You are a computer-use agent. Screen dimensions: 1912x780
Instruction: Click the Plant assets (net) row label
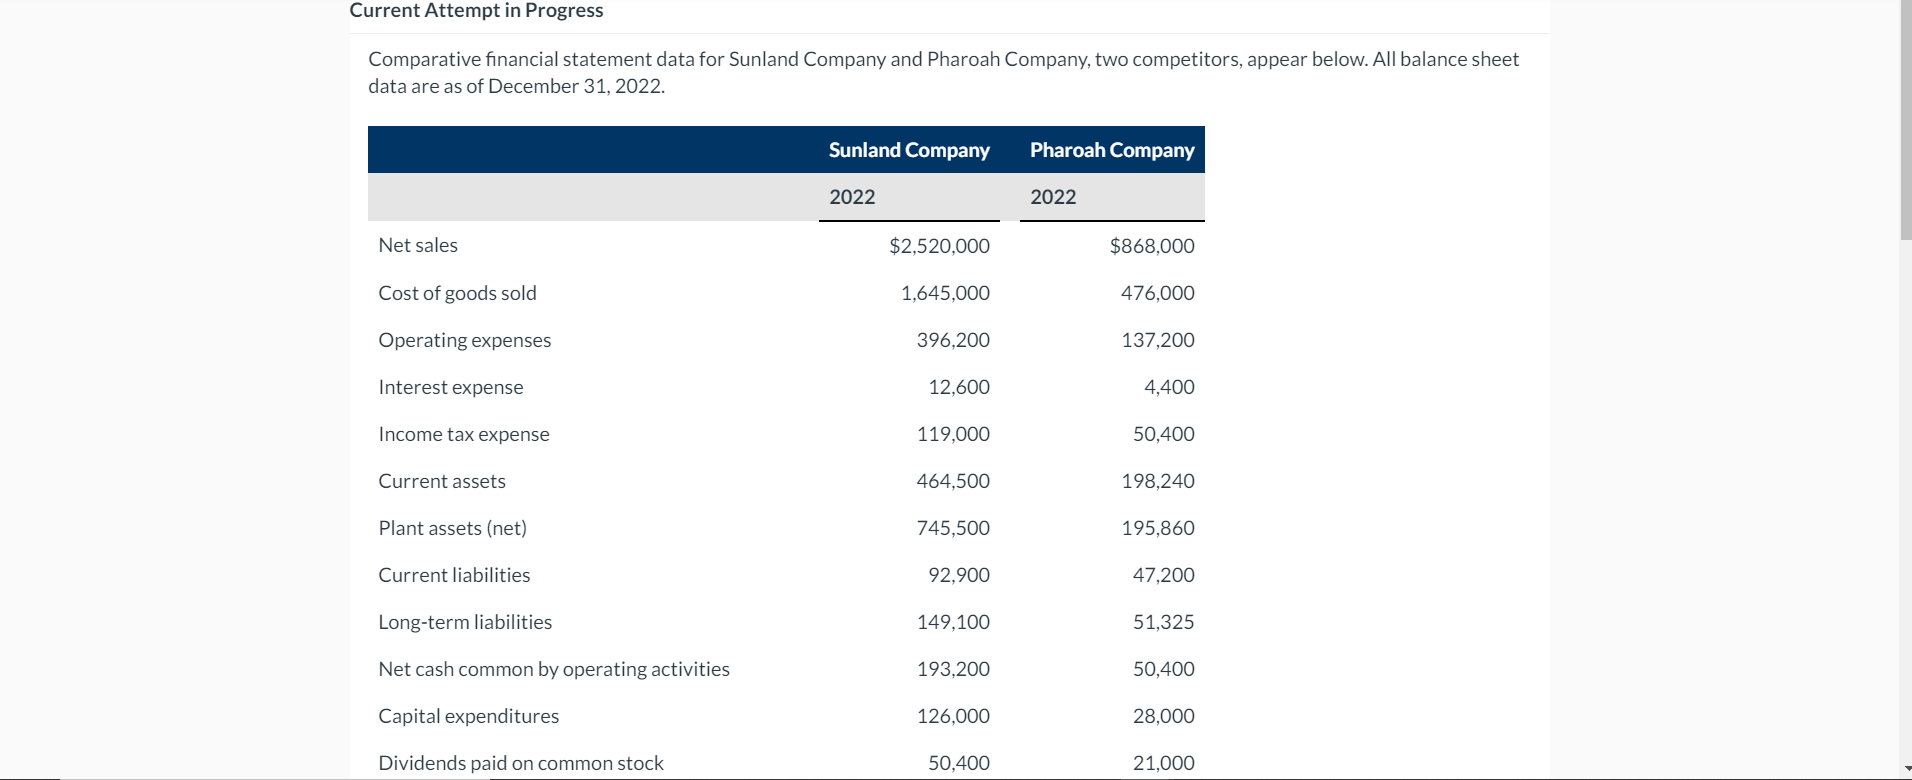pyautogui.click(x=452, y=528)
